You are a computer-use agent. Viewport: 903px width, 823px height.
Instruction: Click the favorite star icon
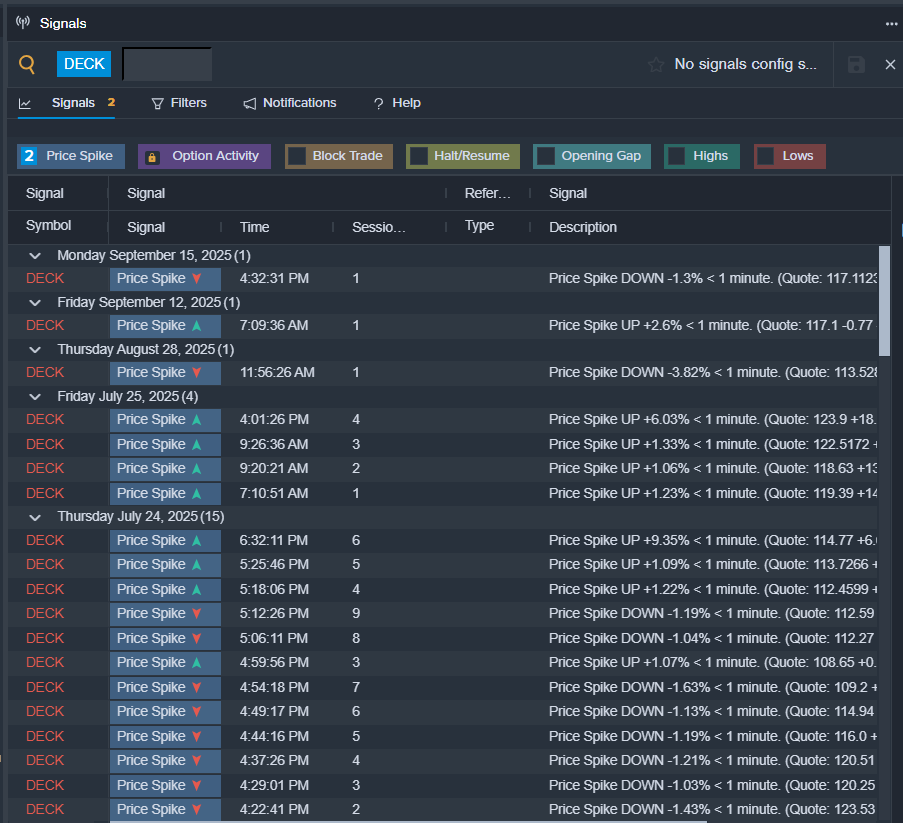coord(656,65)
